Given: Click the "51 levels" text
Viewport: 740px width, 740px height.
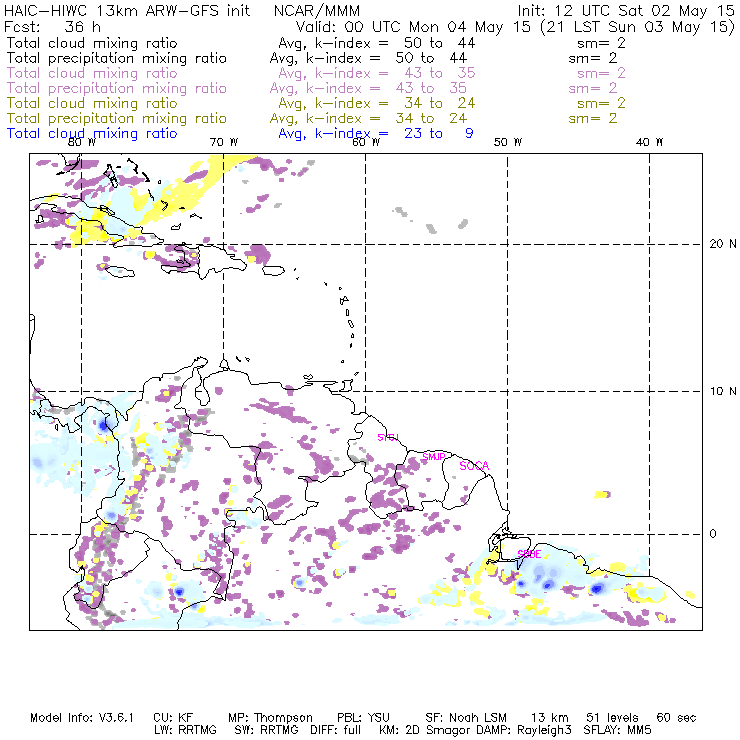Looking at the screenshot, I should tap(612, 718).
